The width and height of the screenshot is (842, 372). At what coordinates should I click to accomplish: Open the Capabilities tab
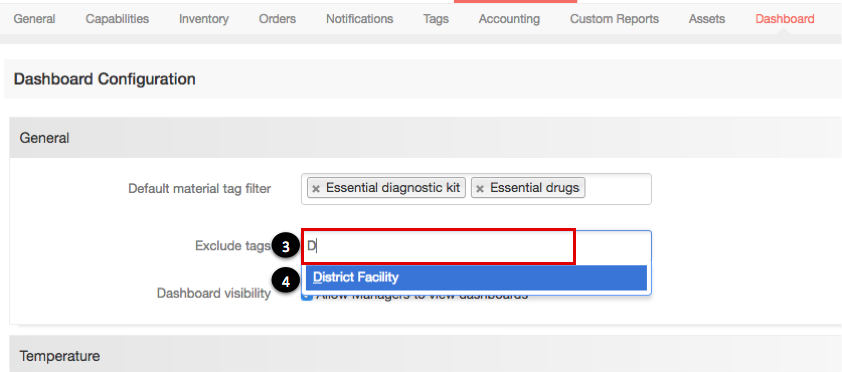coord(117,19)
